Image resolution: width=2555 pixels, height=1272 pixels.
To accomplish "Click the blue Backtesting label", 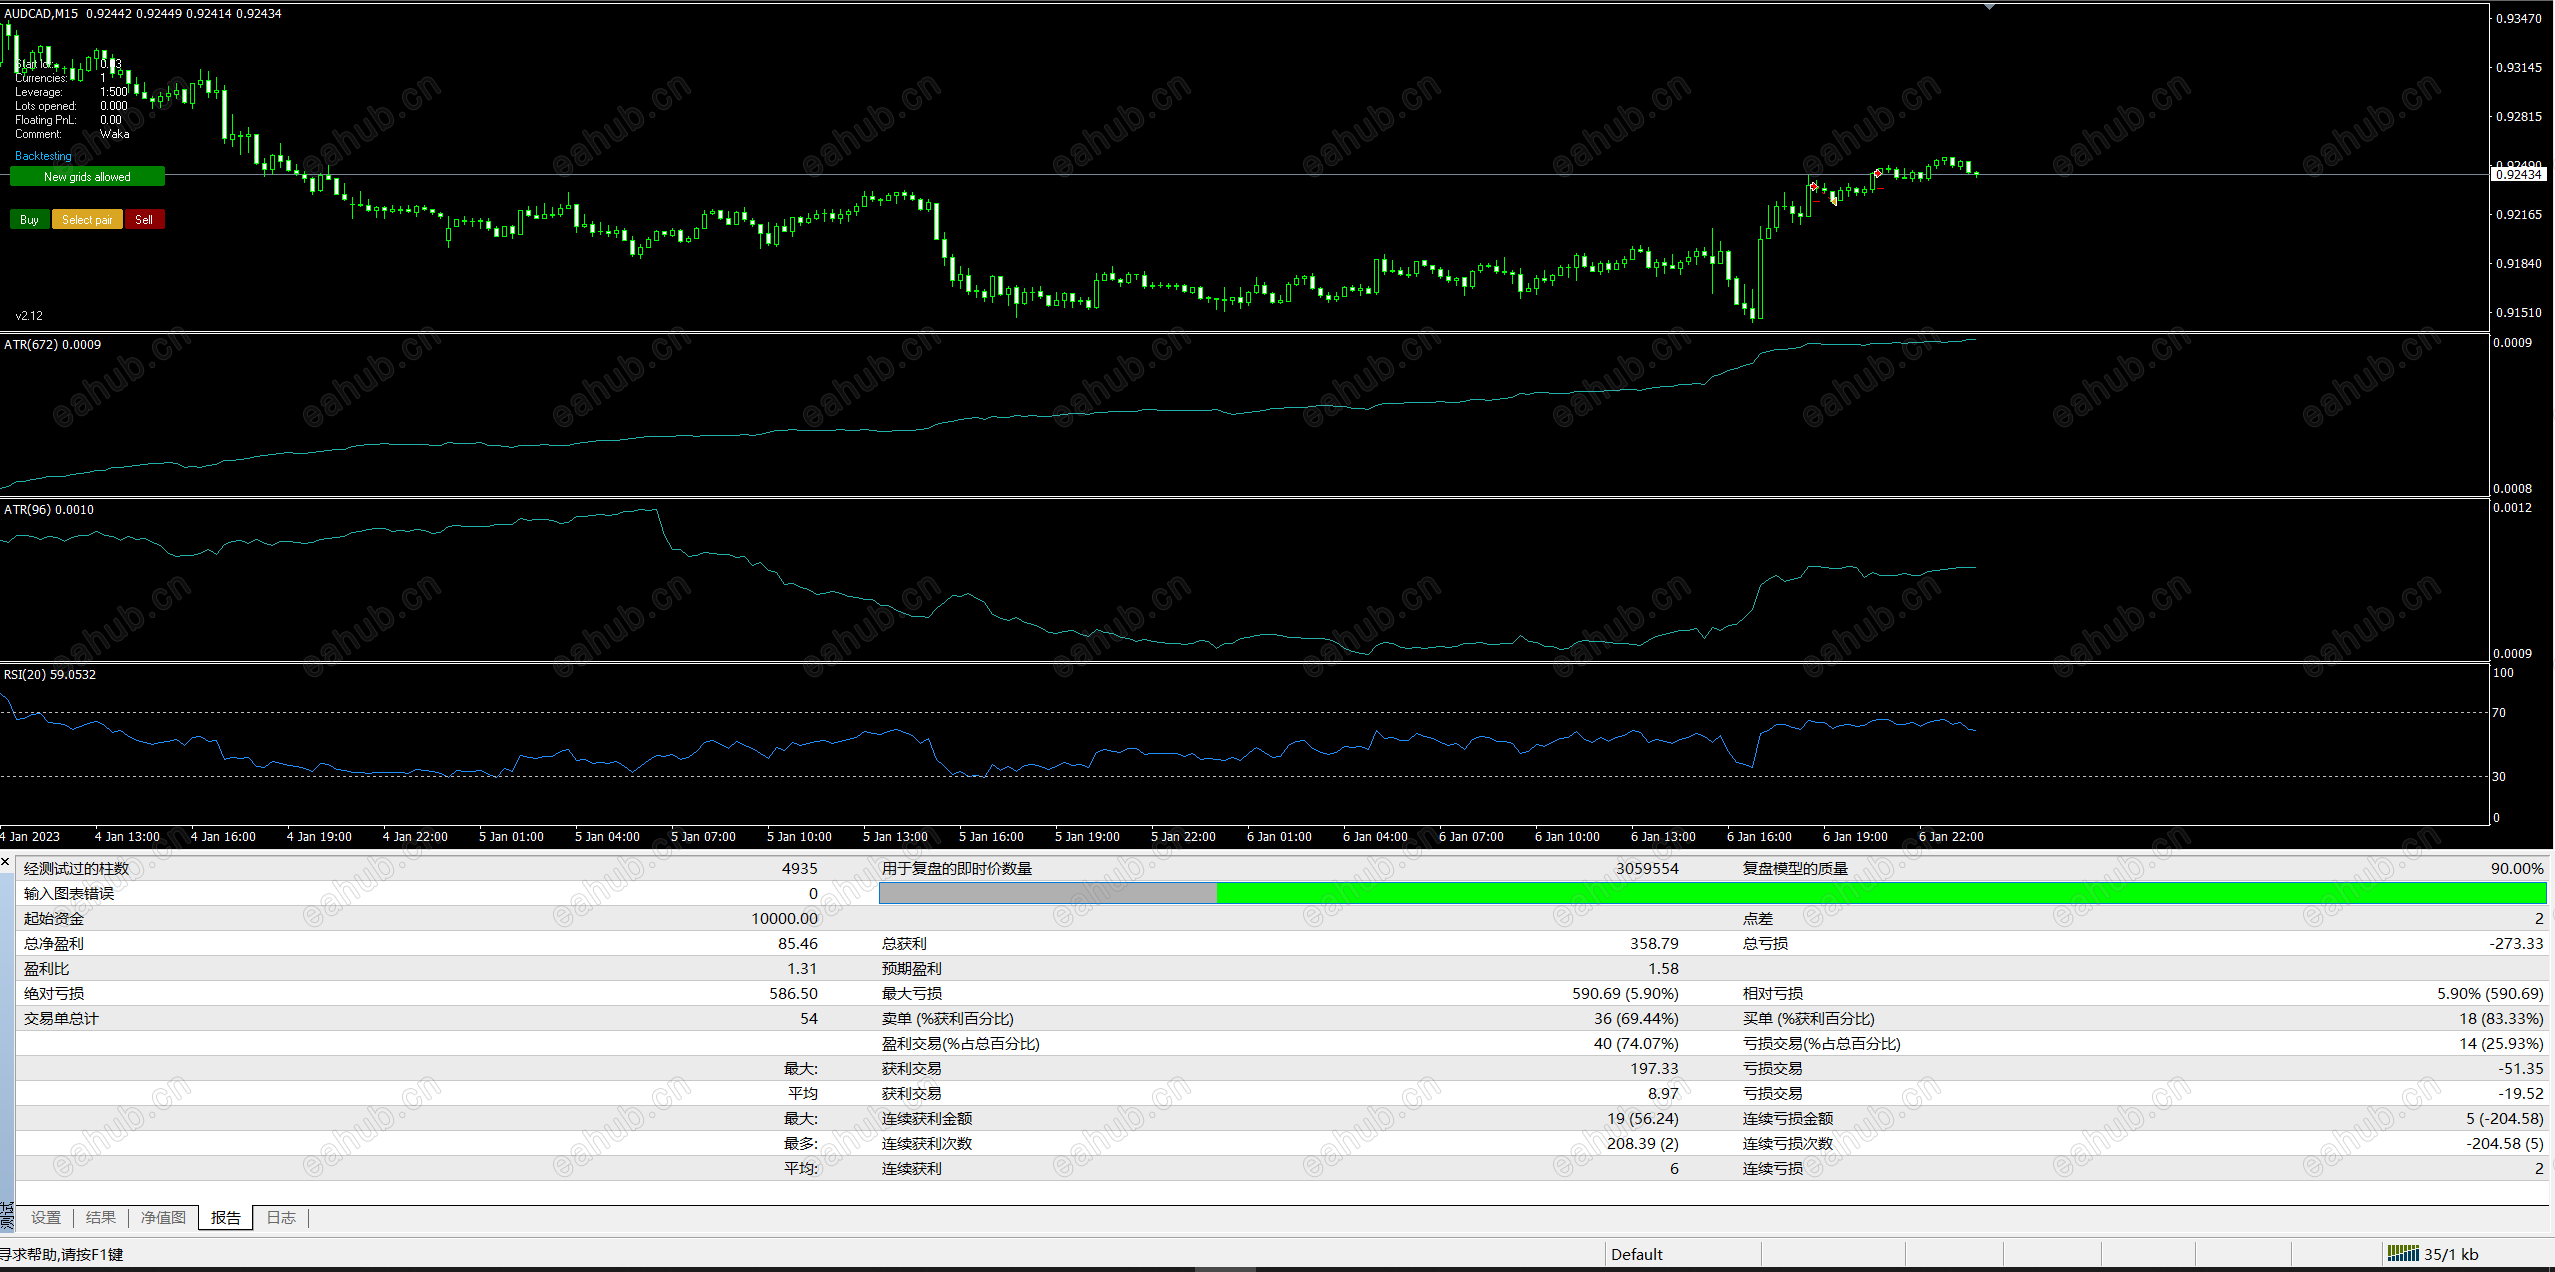I will click(43, 156).
